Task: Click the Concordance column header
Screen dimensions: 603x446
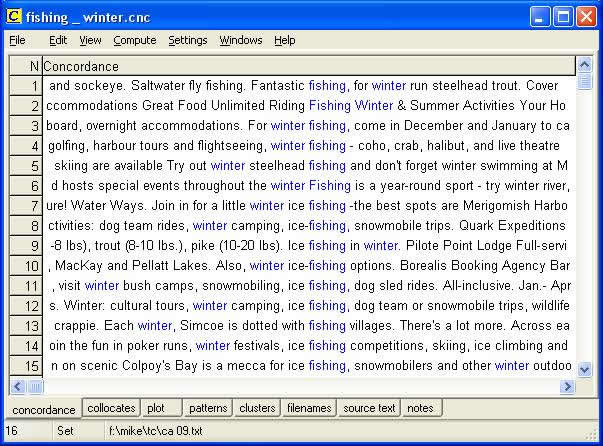Action: 308,66
